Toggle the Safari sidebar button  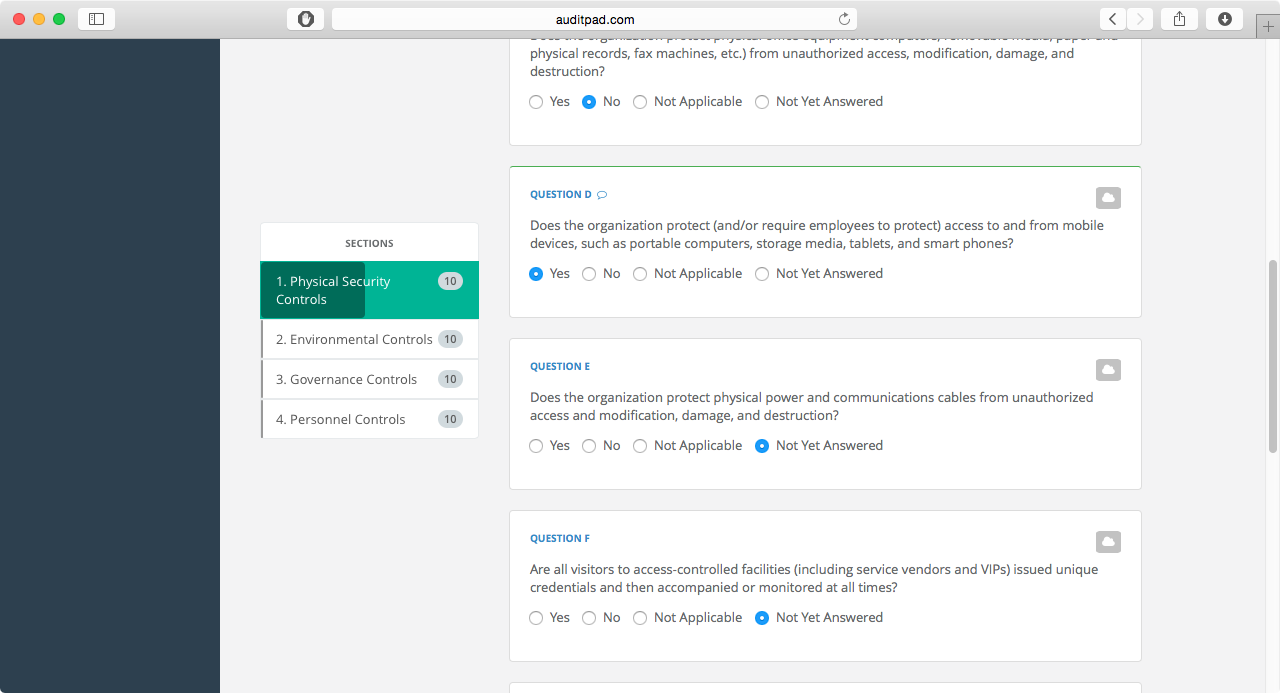[x=96, y=19]
